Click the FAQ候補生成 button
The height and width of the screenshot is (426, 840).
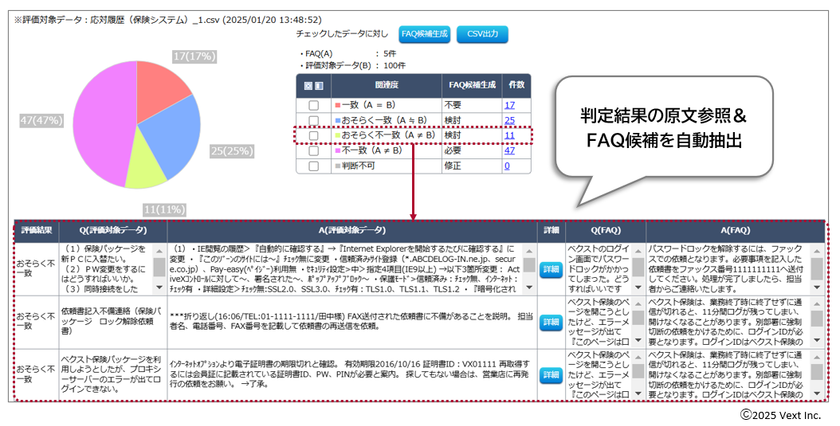click(x=424, y=34)
